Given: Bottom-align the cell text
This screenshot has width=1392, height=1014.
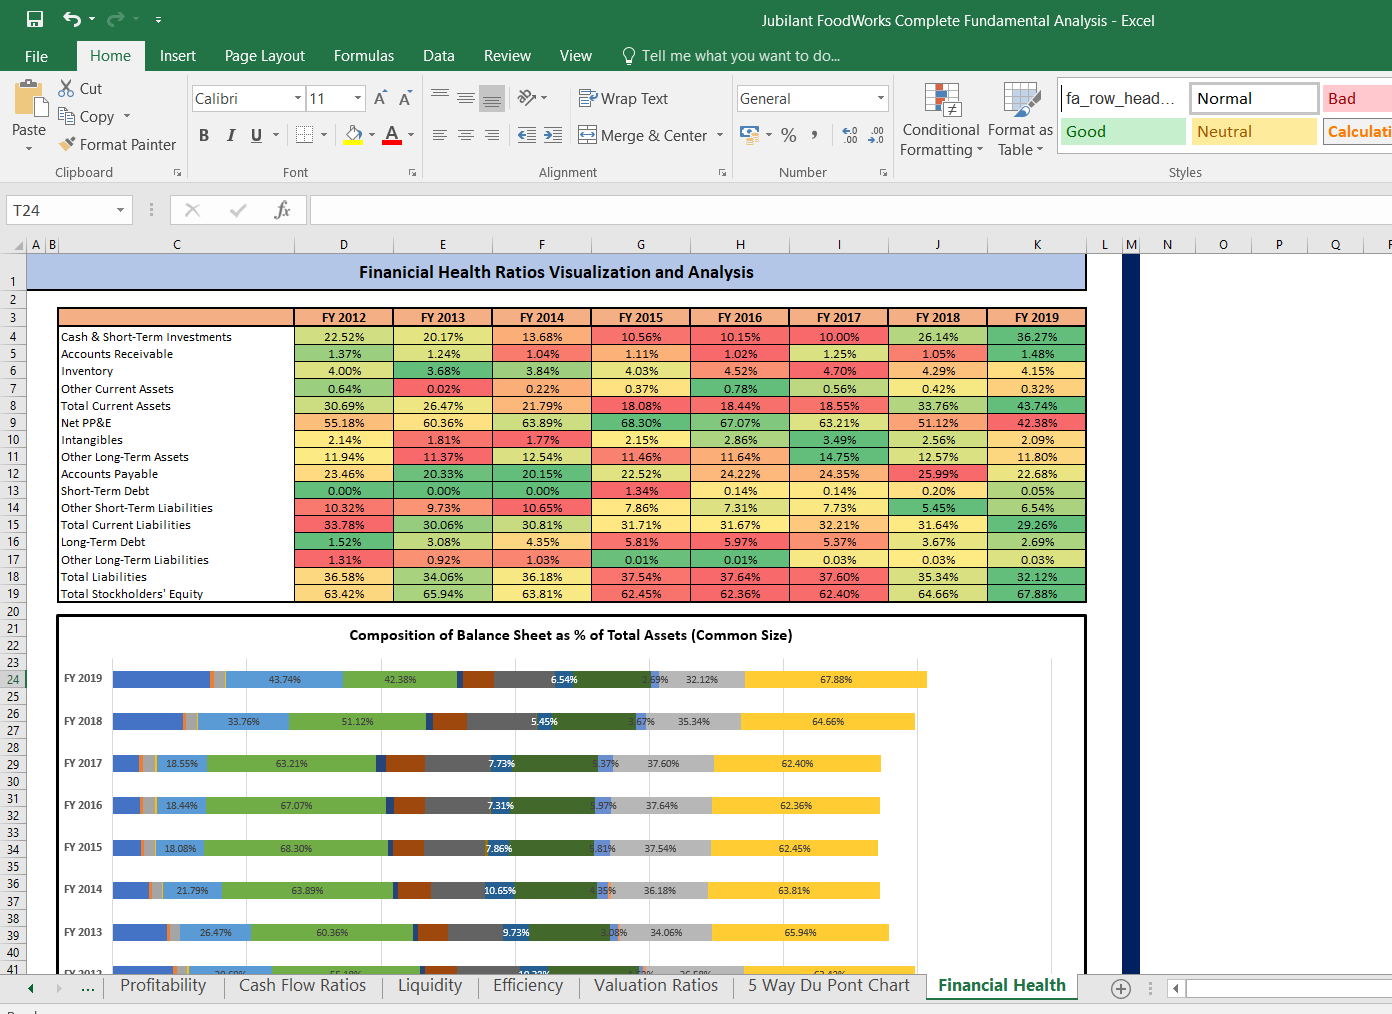Looking at the screenshot, I should (x=491, y=98).
